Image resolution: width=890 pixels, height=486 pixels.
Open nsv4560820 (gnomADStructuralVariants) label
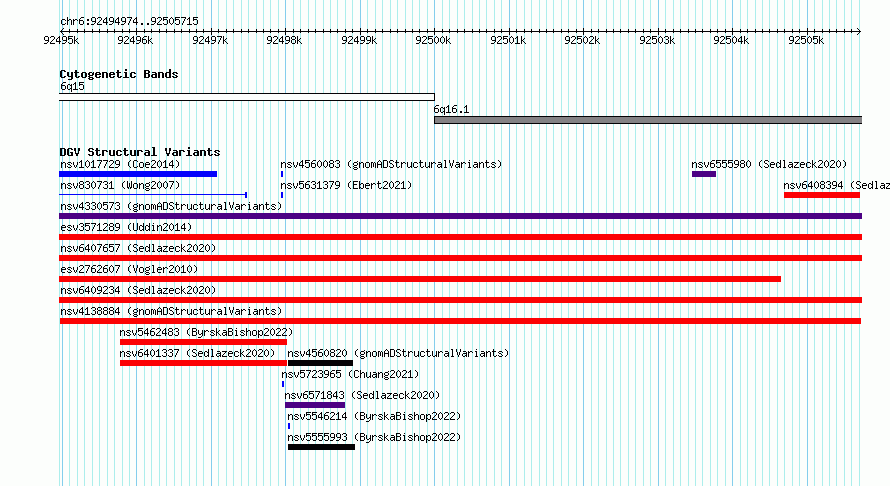(x=398, y=353)
